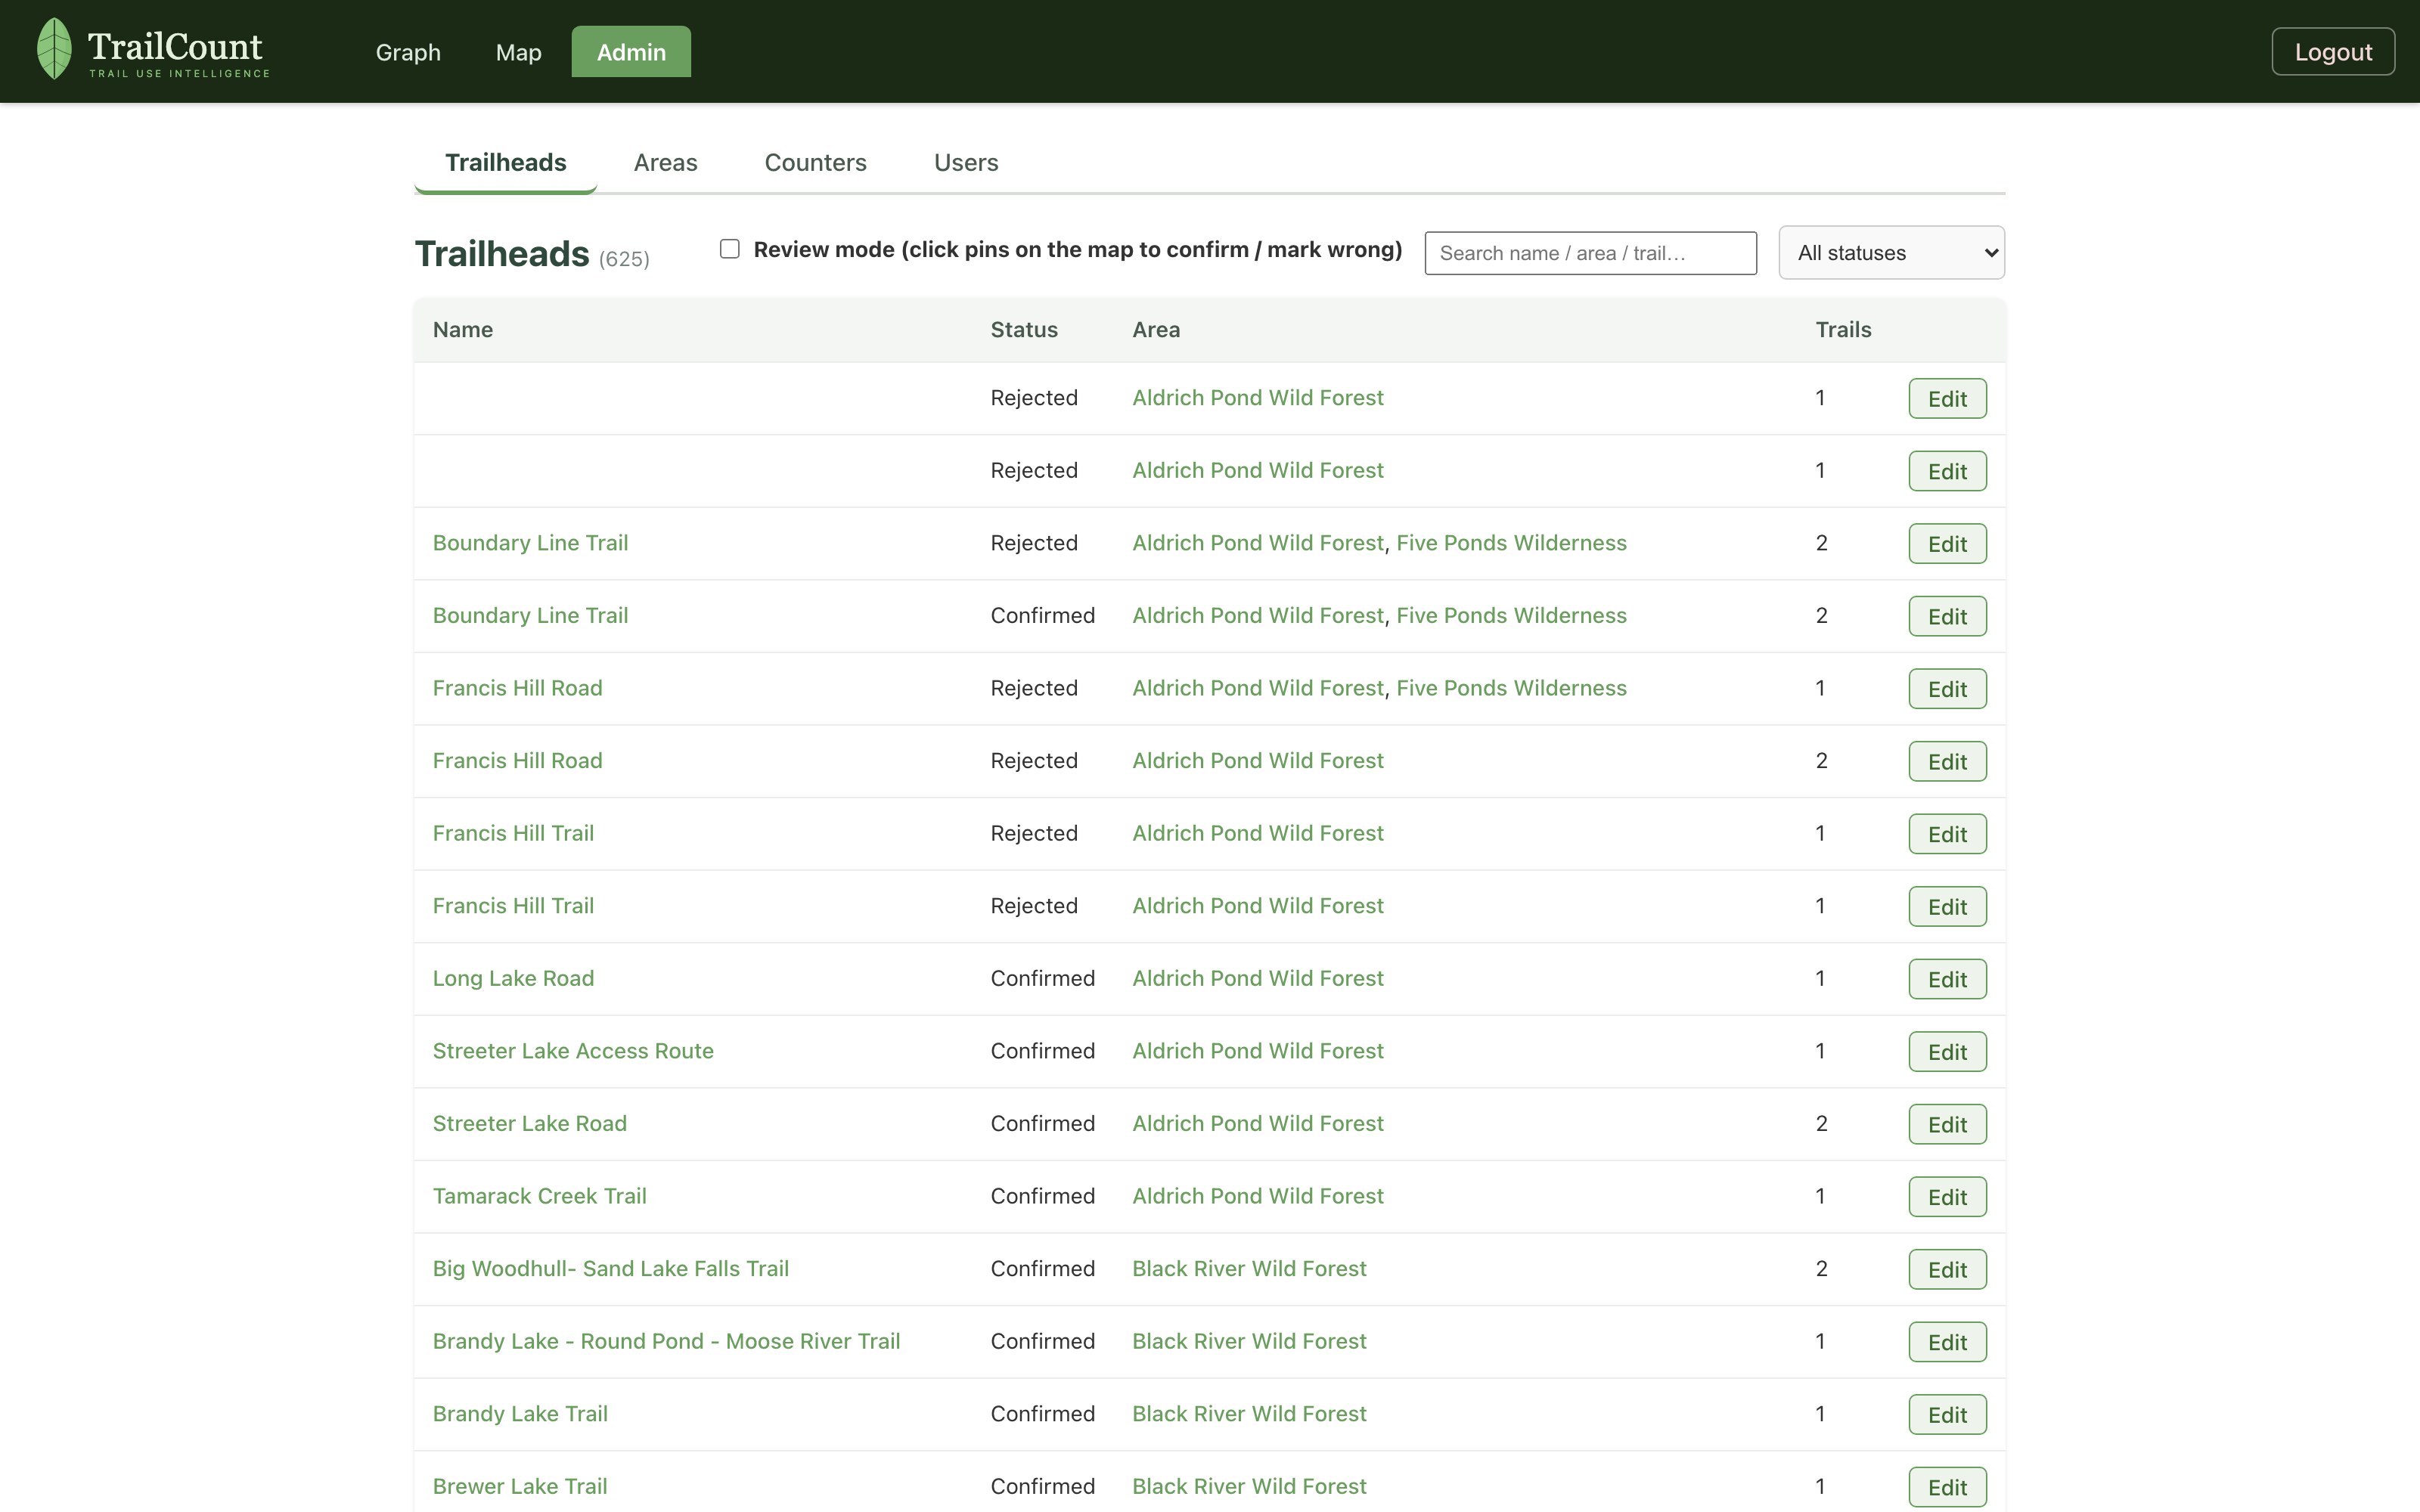Edit the Long Lake Road row
The image size is (2420, 1512).
click(1947, 980)
